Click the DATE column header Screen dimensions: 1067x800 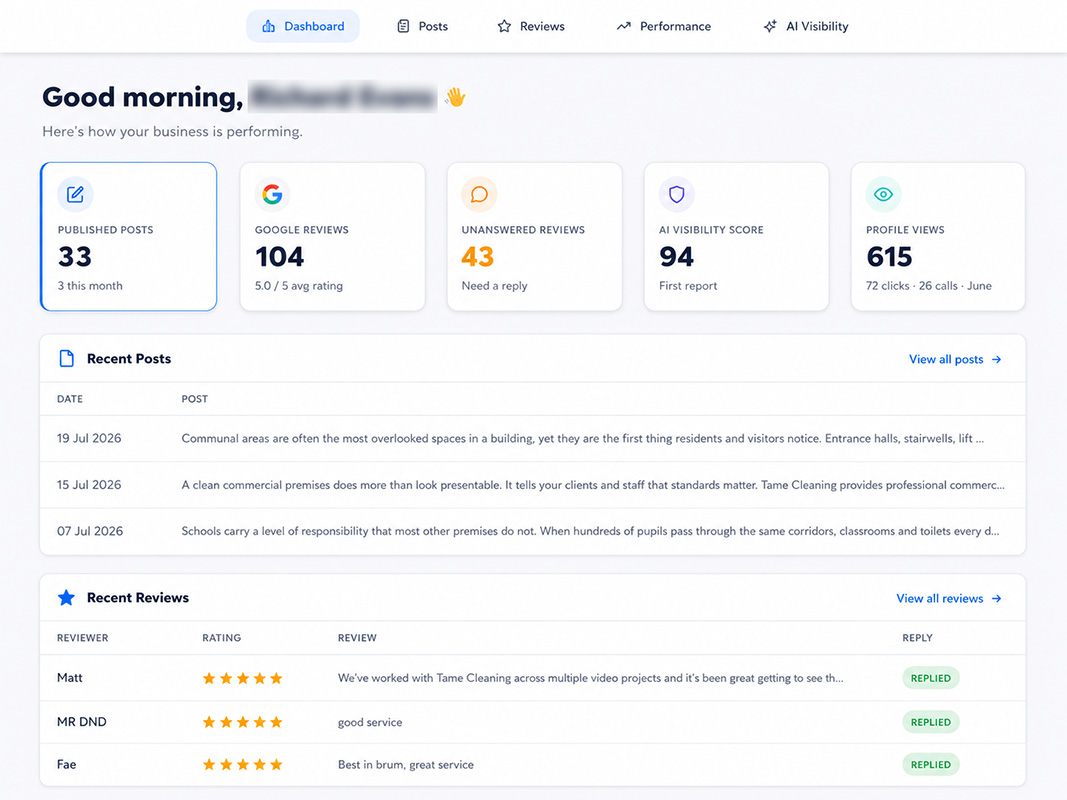(69, 399)
